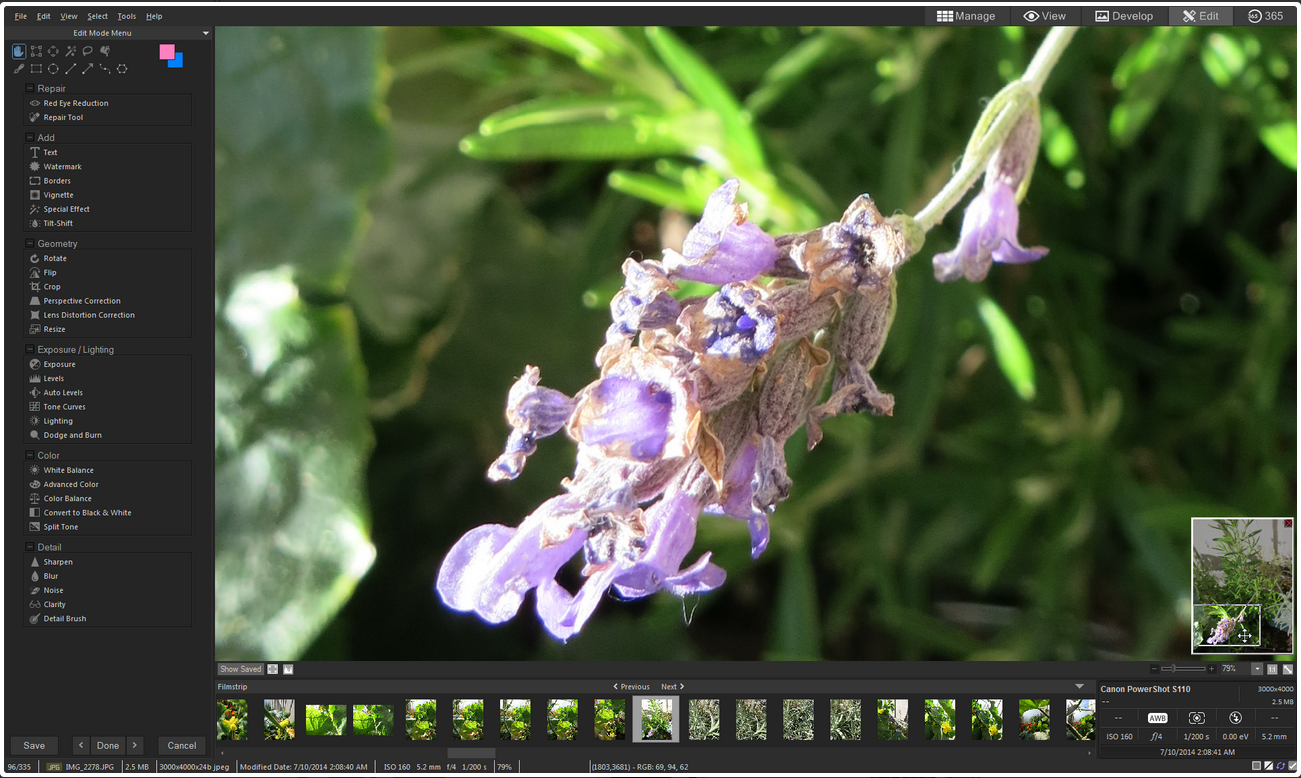1301x778 pixels.
Task: Collapse the Geometry group
Action: click(30, 244)
